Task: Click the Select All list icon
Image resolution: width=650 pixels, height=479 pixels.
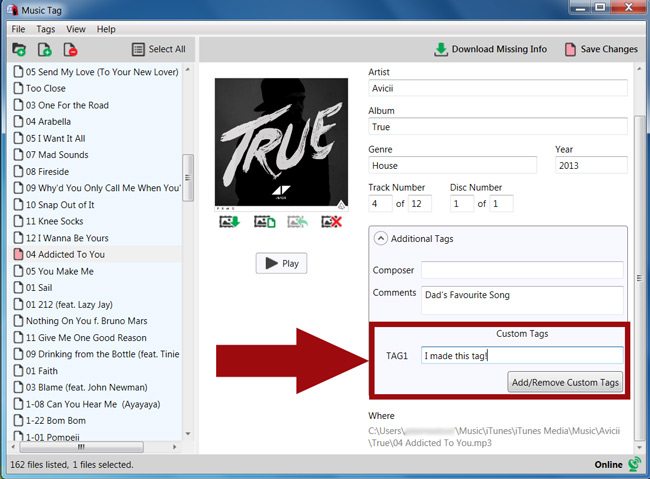Action: pyautogui.click(x=138, y=49)
